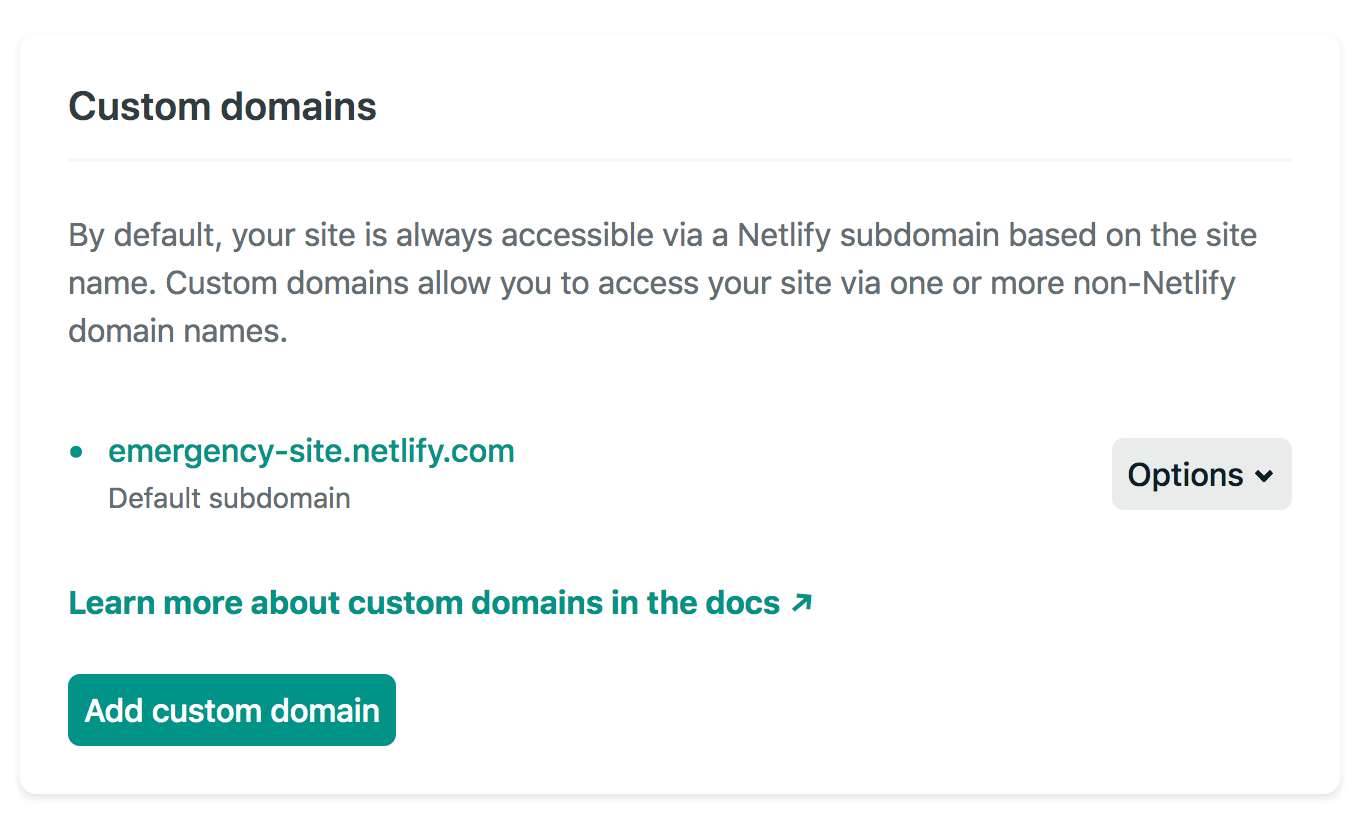This screenshot has height=822, width=1364.
Task: Open the emergency-site.netlify.com domain link
Action: (311, 451)
